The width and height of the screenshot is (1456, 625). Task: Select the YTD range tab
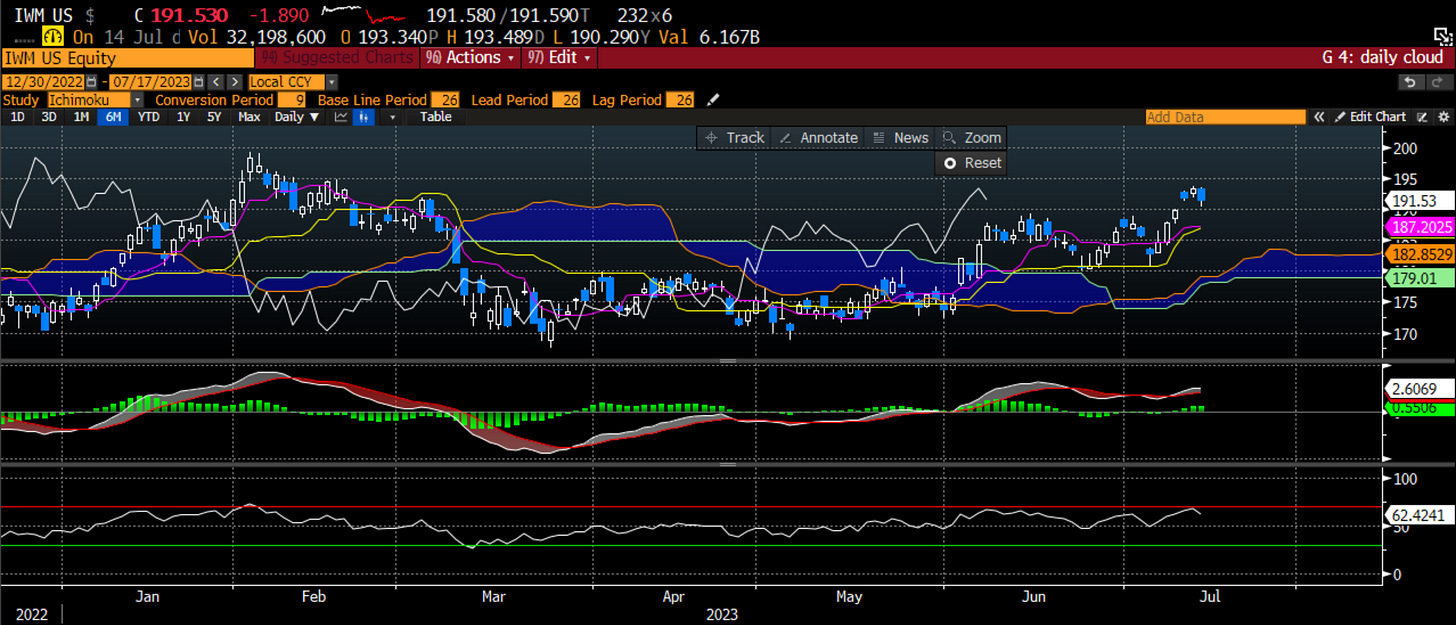(148, 117)
